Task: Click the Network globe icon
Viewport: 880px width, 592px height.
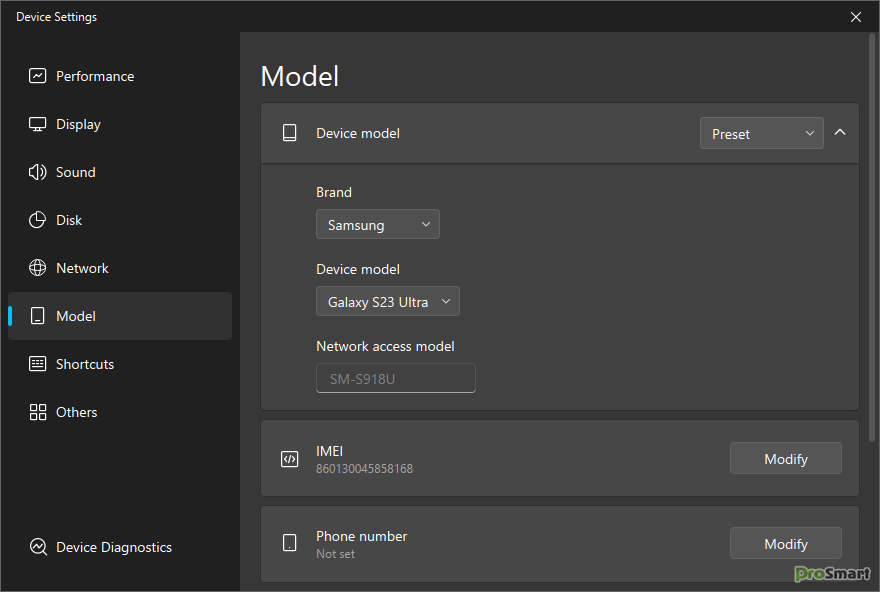Action: pyautogui.click(x=38, y=268)
